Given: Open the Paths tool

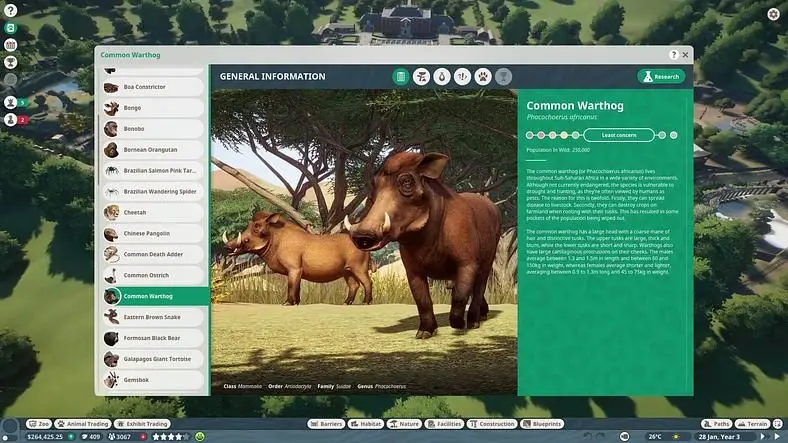Looking at the screenshot, I should [x=716, y=424].
